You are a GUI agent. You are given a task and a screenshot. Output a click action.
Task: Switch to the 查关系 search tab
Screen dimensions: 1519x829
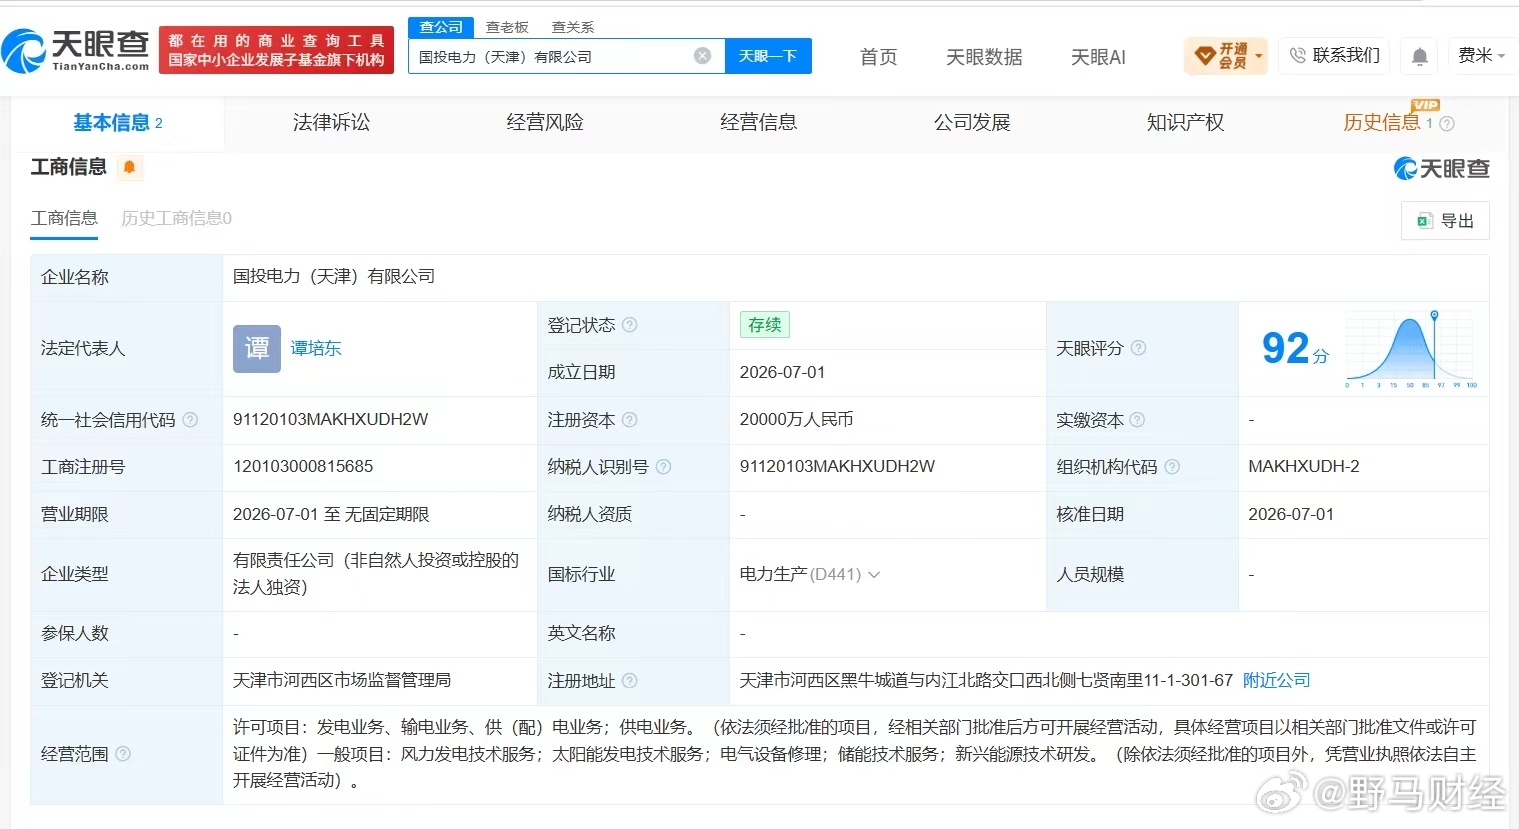click(x=573, y=27)
